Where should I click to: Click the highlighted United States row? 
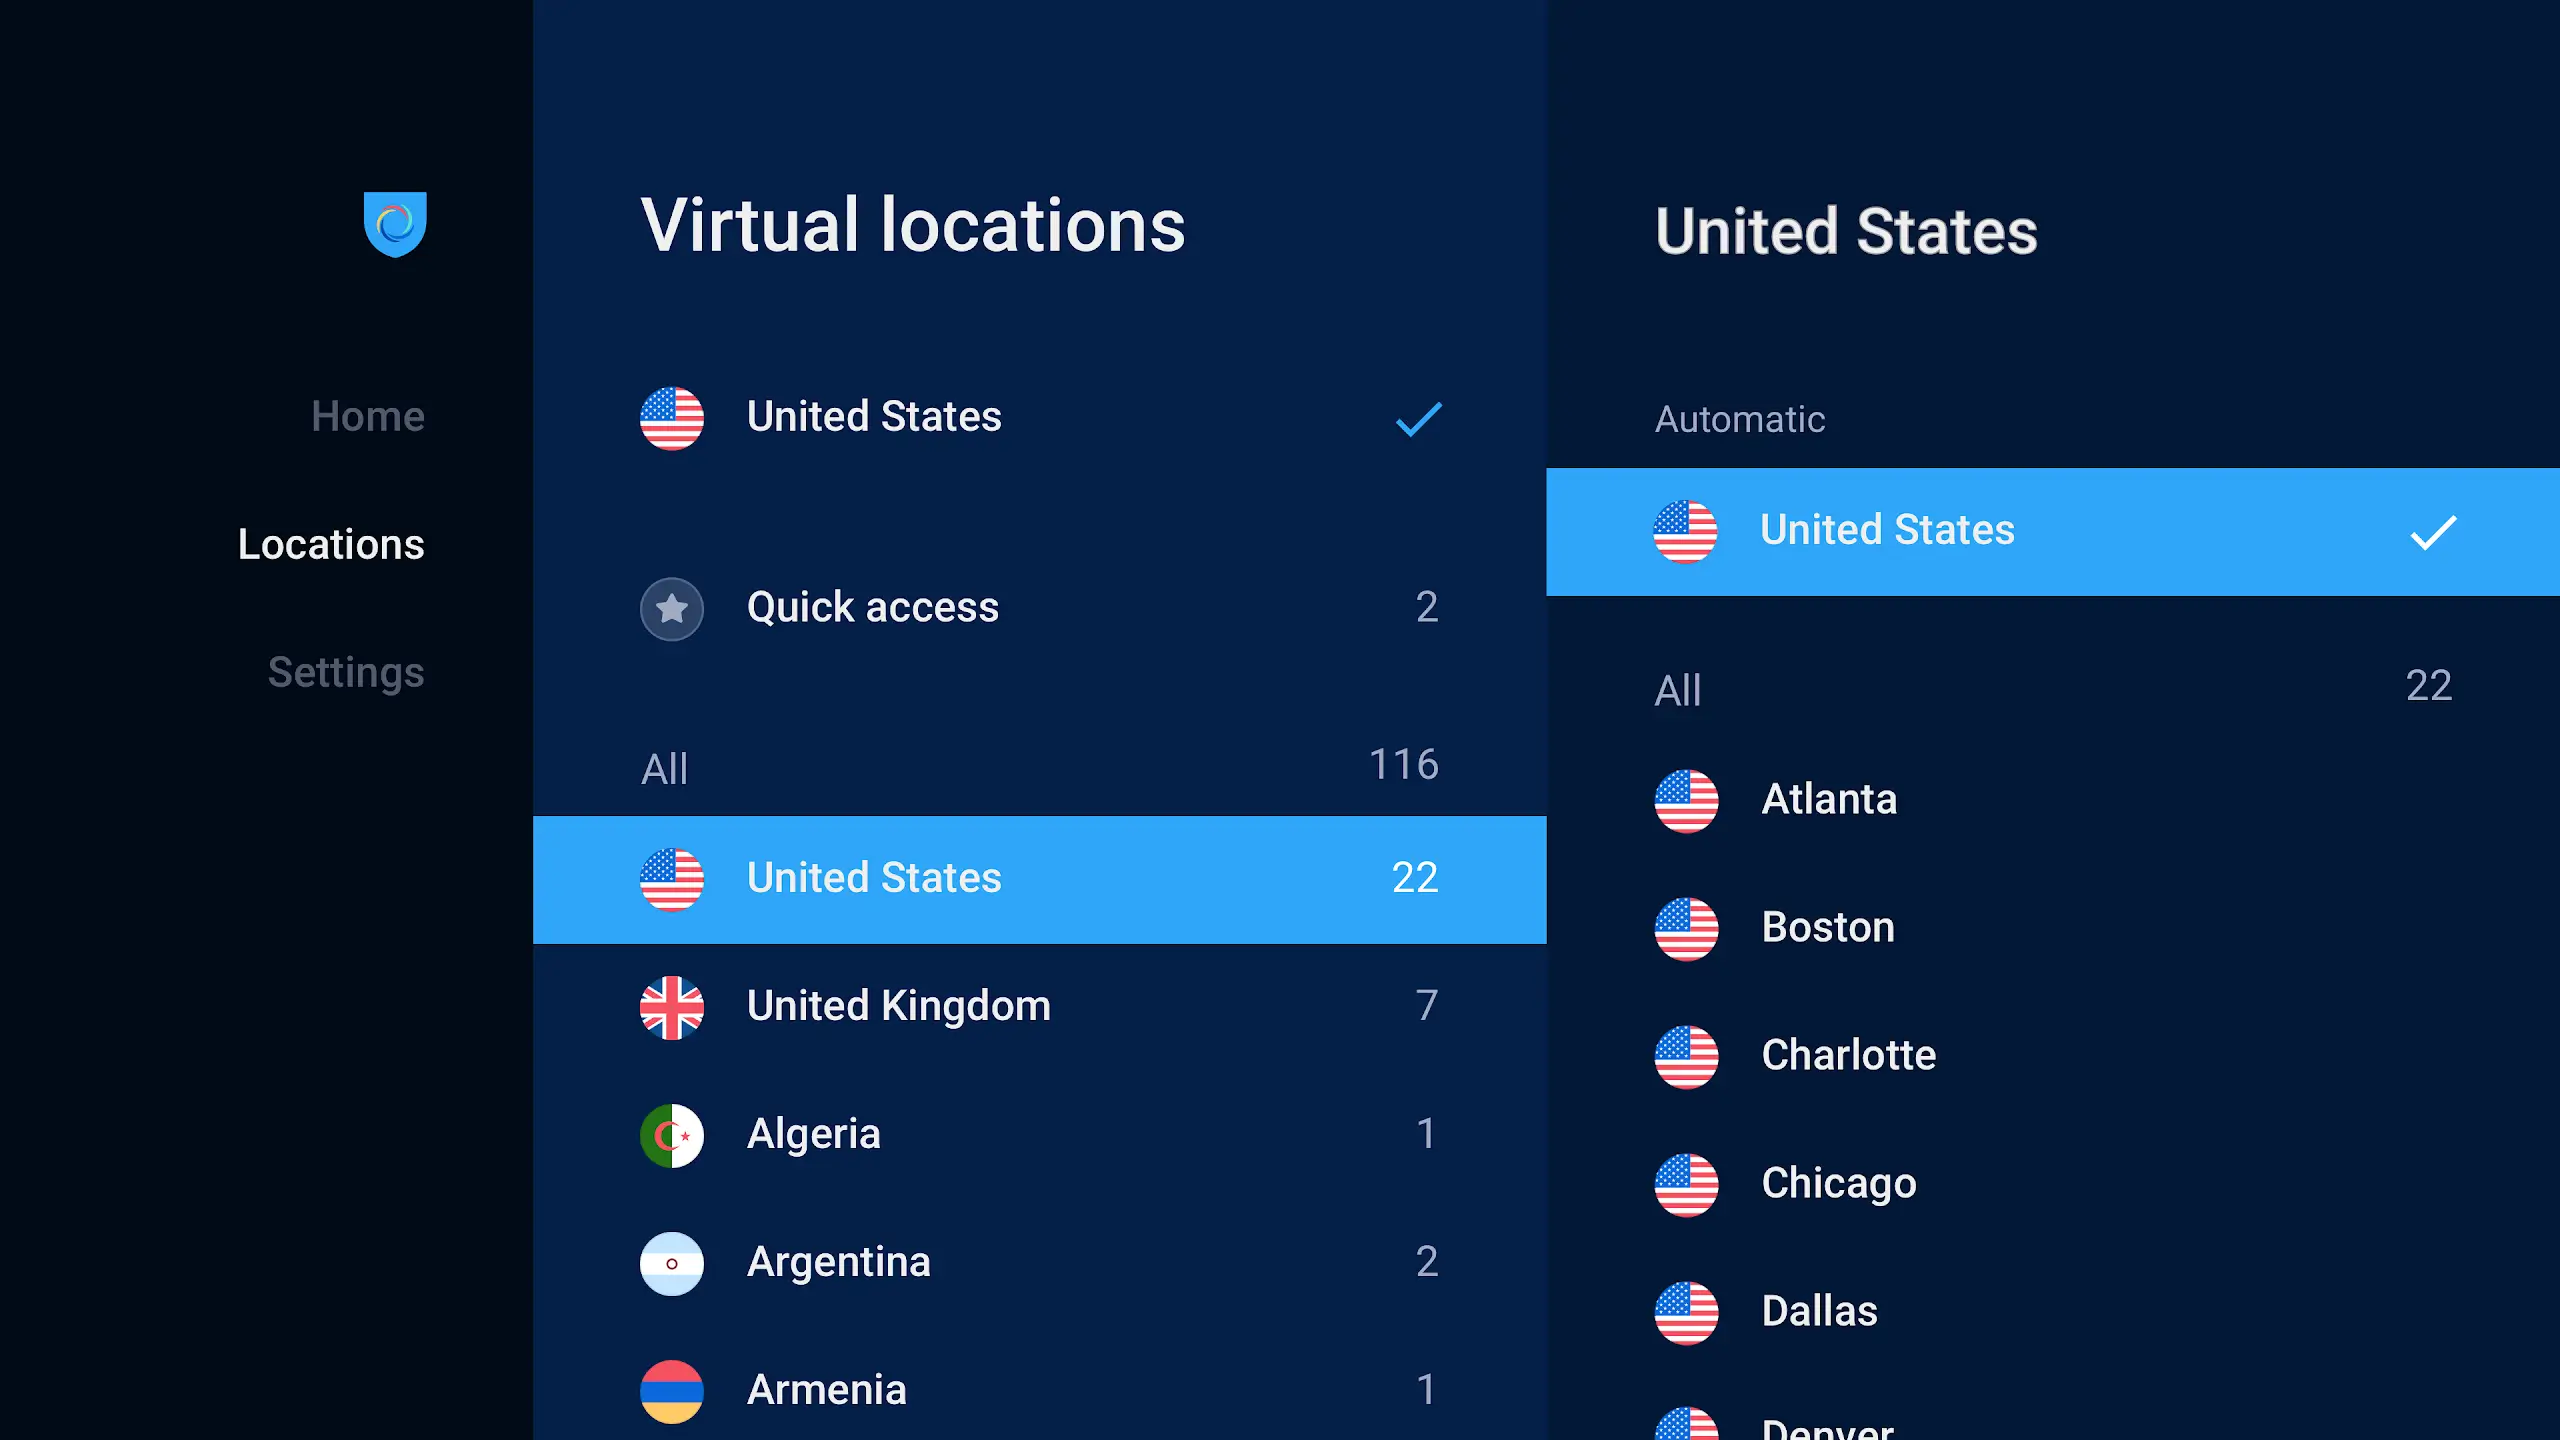click(1040, 879)
